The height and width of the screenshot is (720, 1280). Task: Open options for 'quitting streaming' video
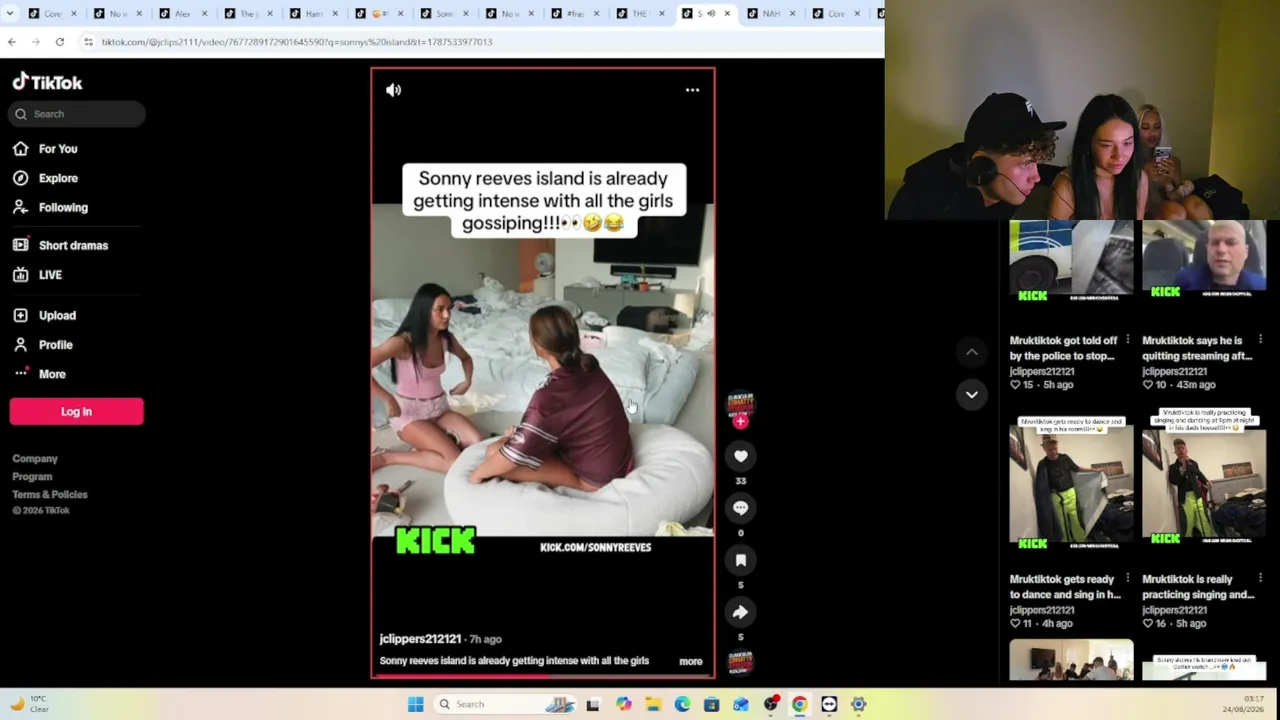[x=1261, y=340]
